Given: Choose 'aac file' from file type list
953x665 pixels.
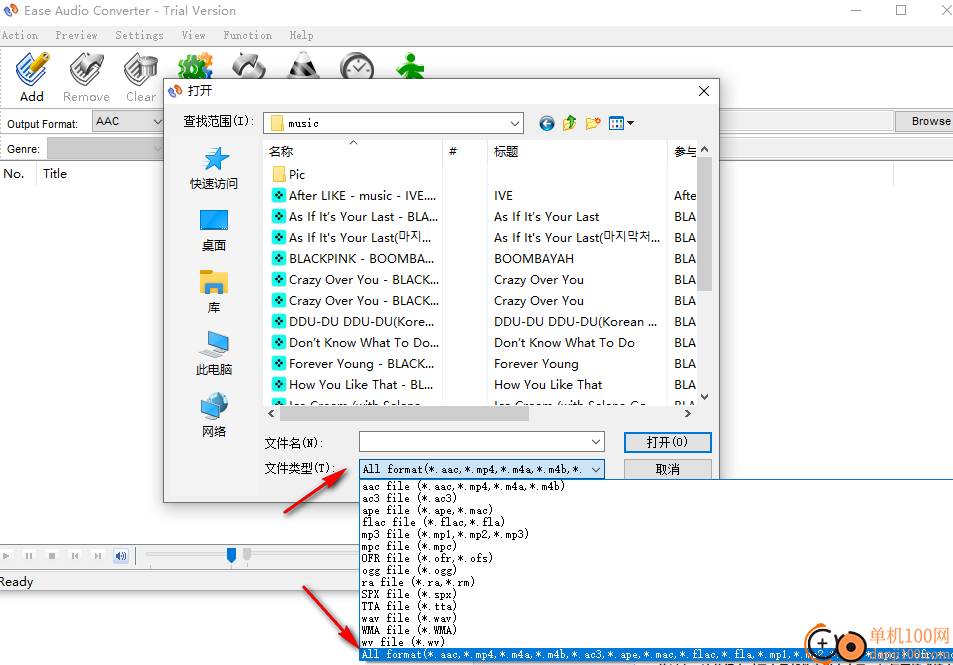Looking at the screenshot, I should (x=463, y=486).
